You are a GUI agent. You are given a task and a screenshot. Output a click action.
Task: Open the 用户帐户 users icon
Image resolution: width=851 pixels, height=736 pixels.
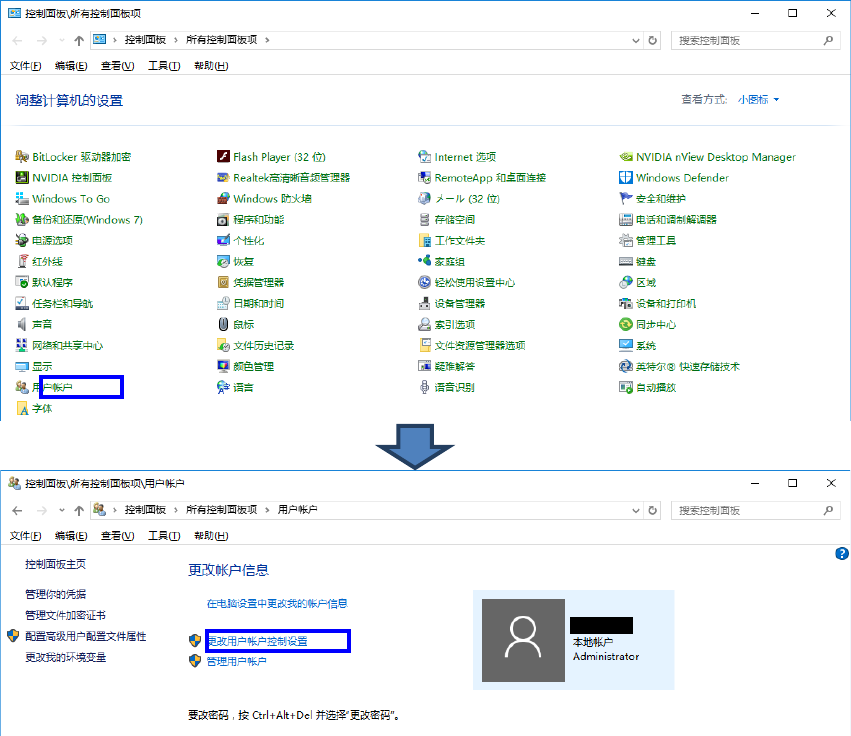click(22, 388)
